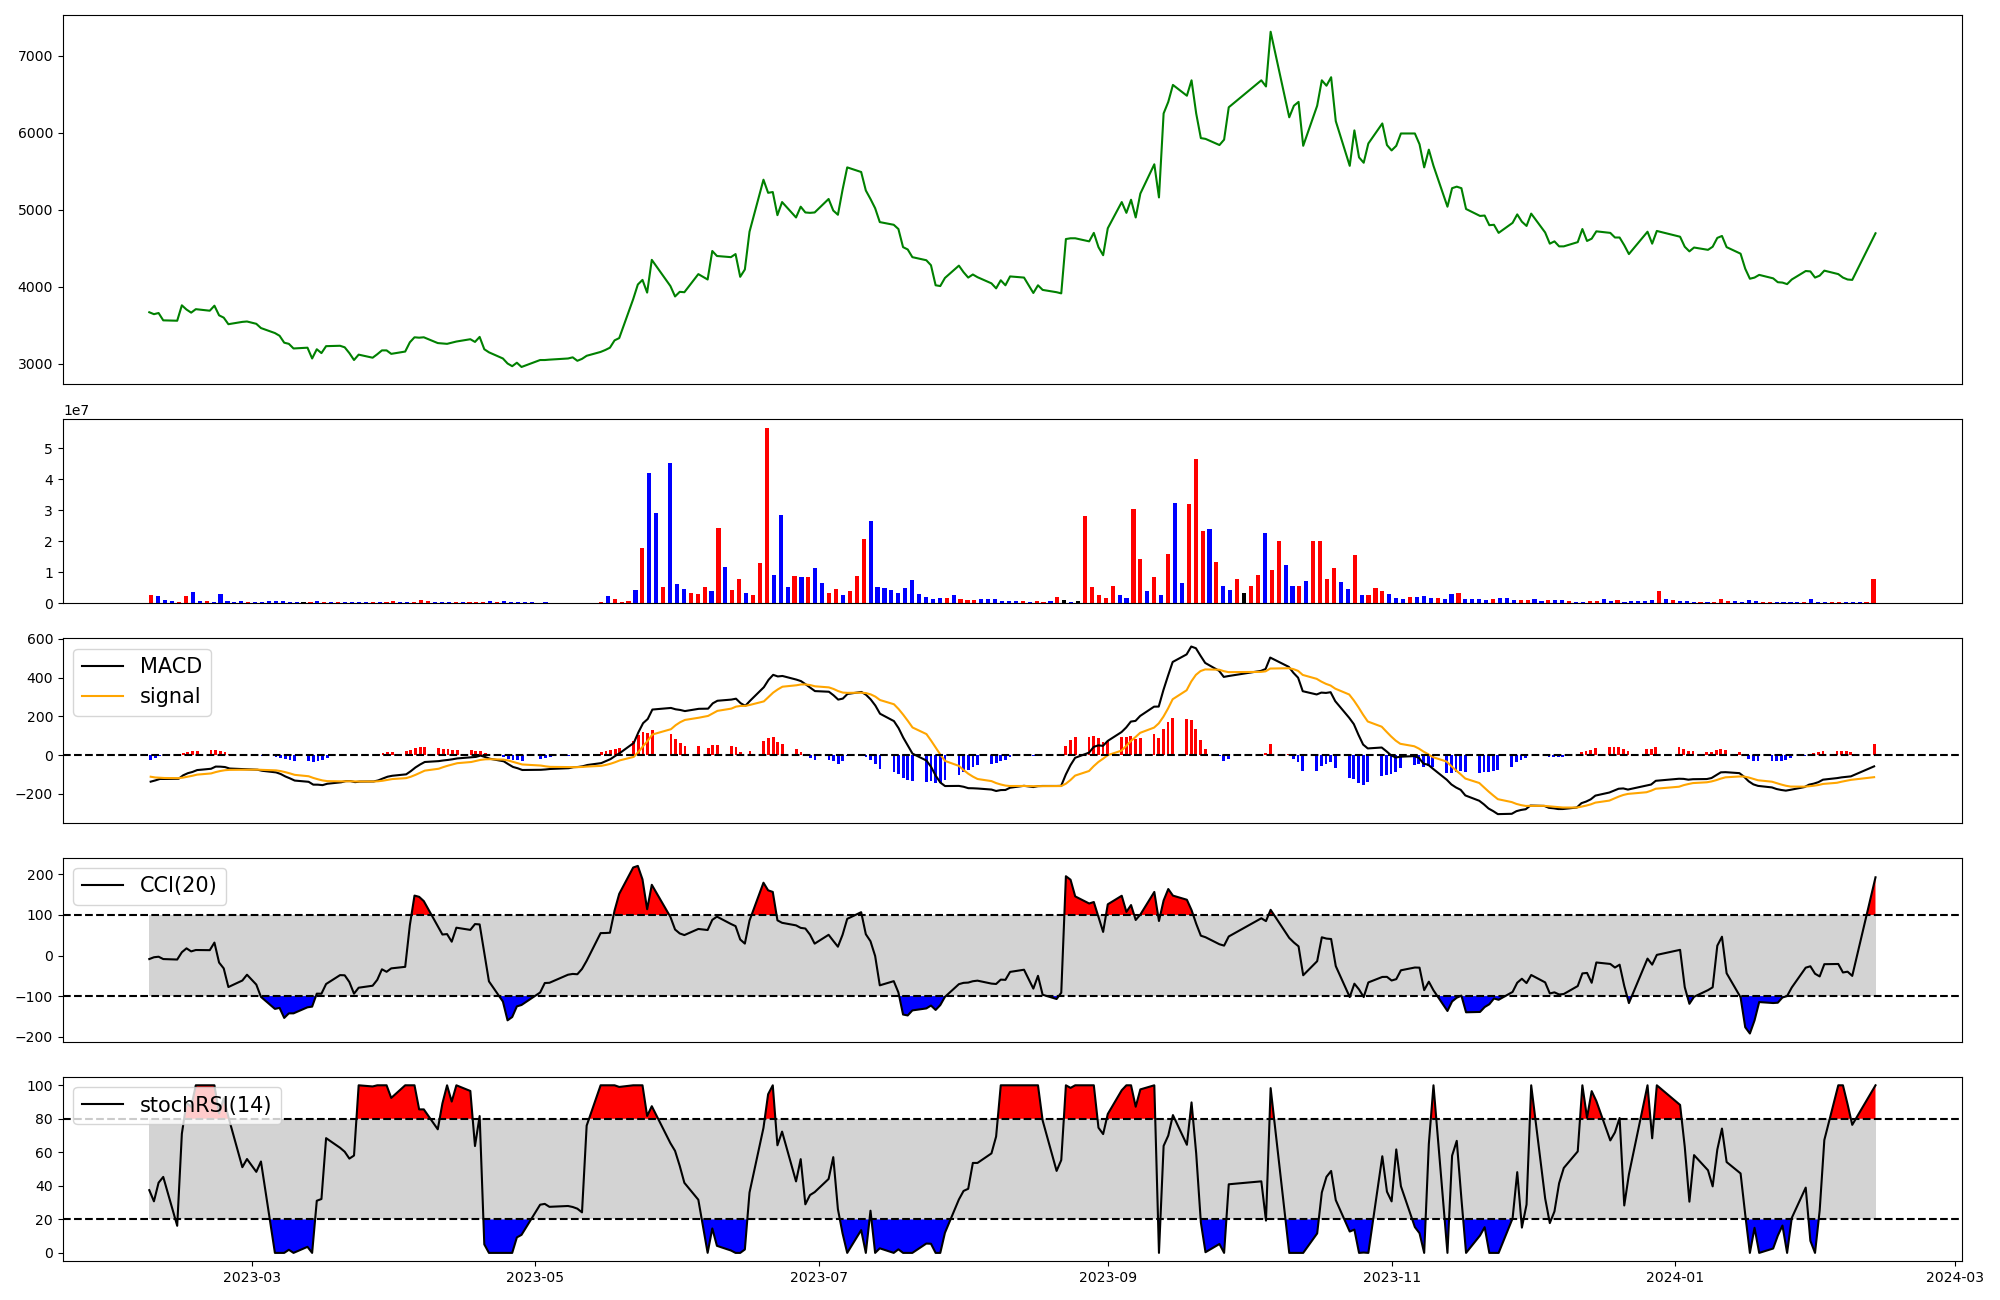Click the -200 label on the CCI axis
This screenshot has width=2000, height=1300.
pyautogui.click(x=34, y=1037)
